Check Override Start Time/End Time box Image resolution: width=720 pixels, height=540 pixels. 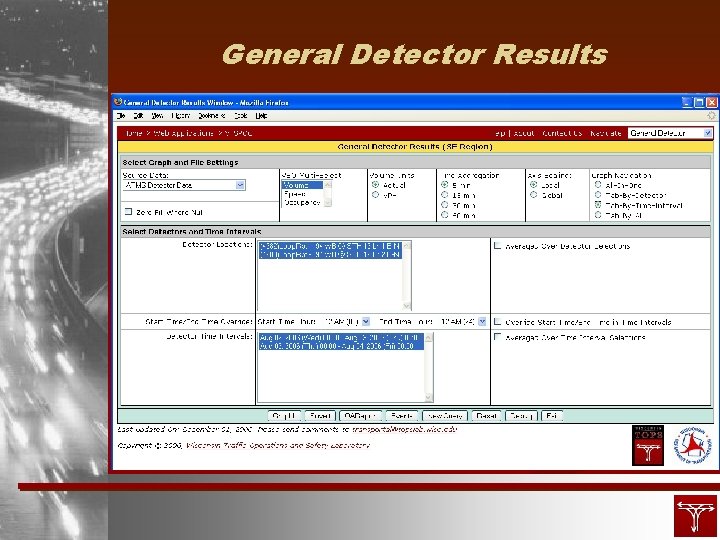497,321
